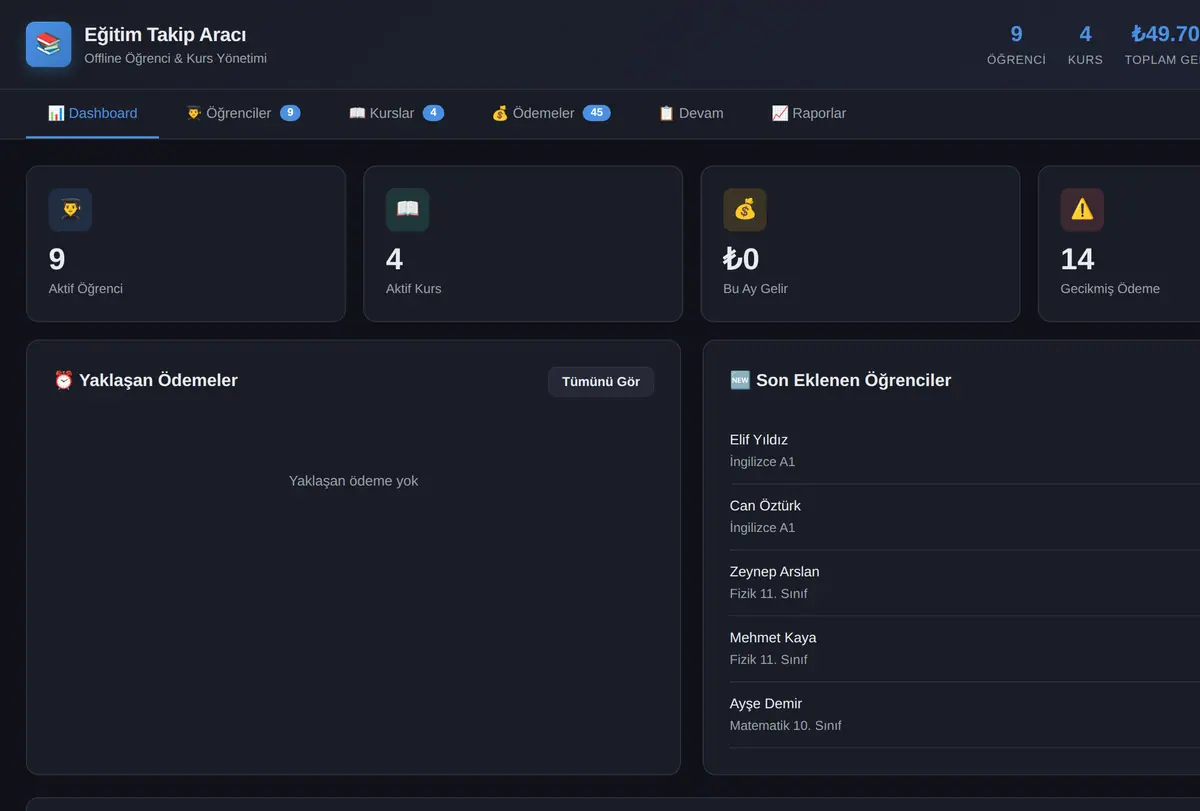Click the Matematik 10. Sınıf course text

(x=786, y=726)
